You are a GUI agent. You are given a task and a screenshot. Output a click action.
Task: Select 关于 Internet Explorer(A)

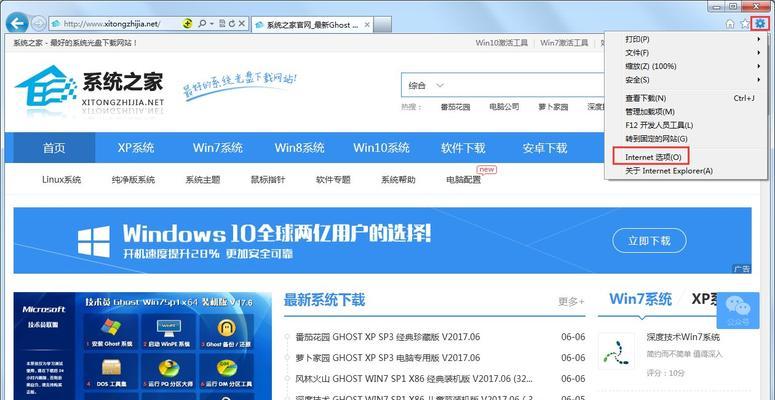(x=686, y=171)
